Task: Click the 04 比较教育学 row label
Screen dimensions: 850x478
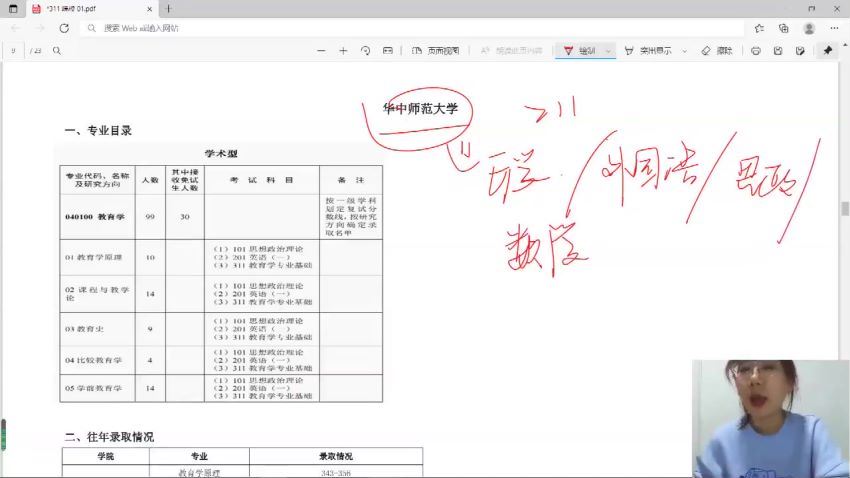Action: (x=93, y=360)
